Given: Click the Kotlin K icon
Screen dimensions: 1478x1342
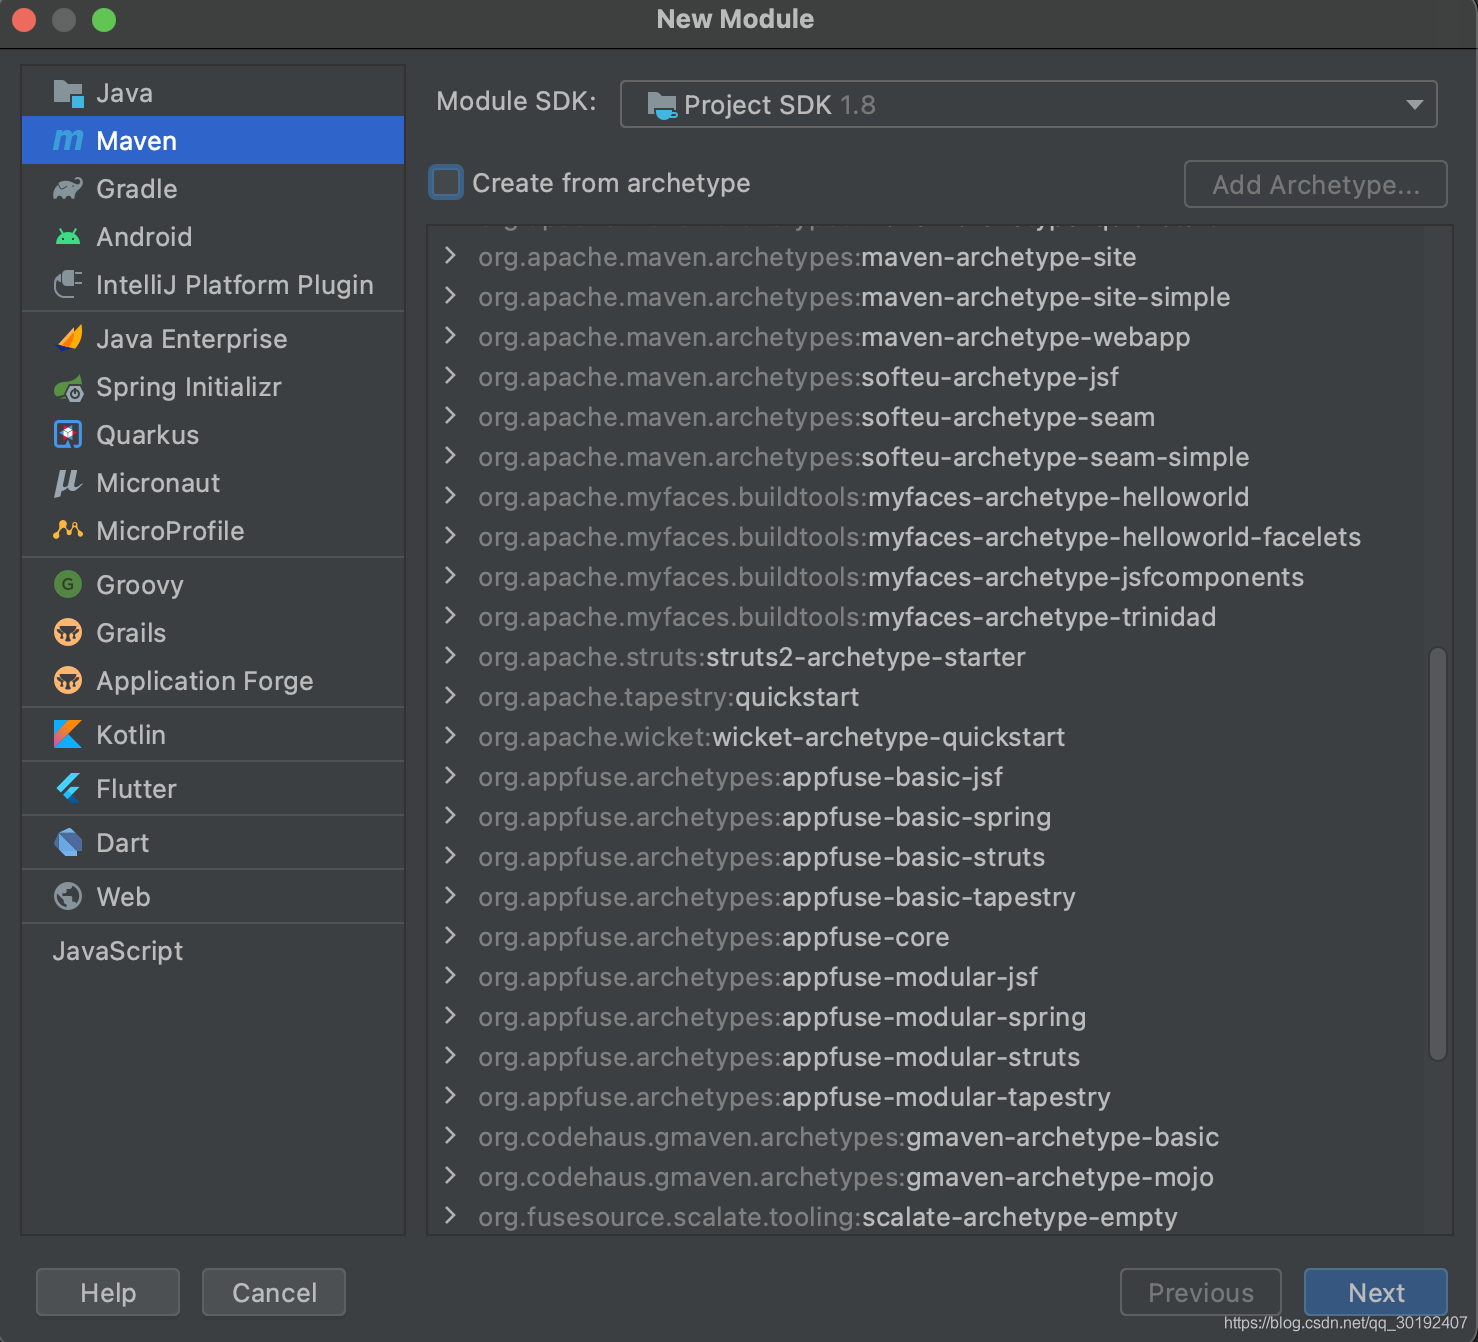Looking at the screenshot, I should 68,735.
